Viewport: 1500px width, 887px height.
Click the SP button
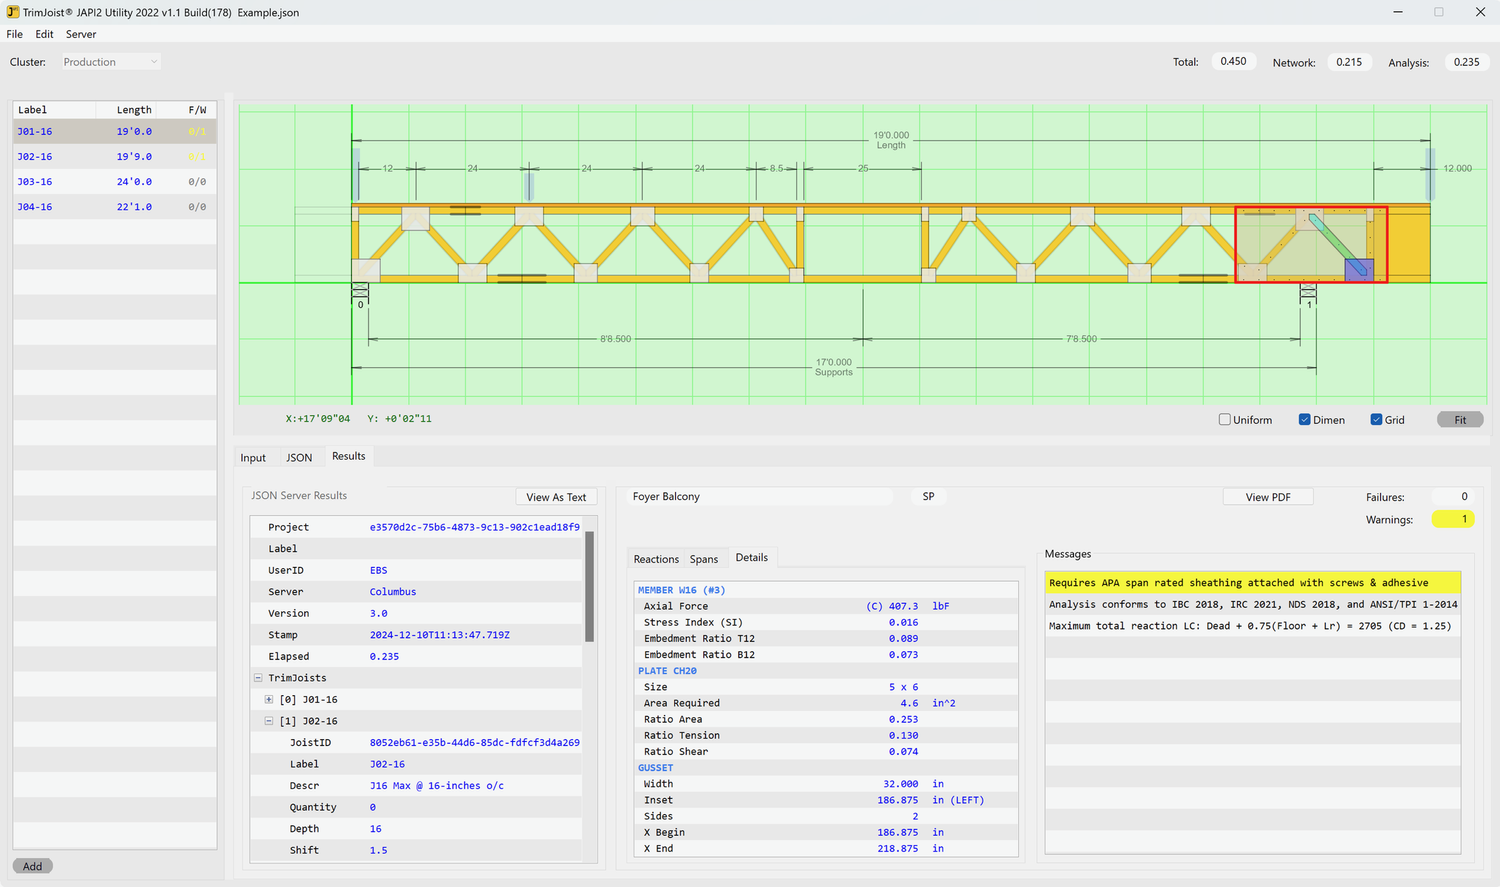[x=928, y=496]
